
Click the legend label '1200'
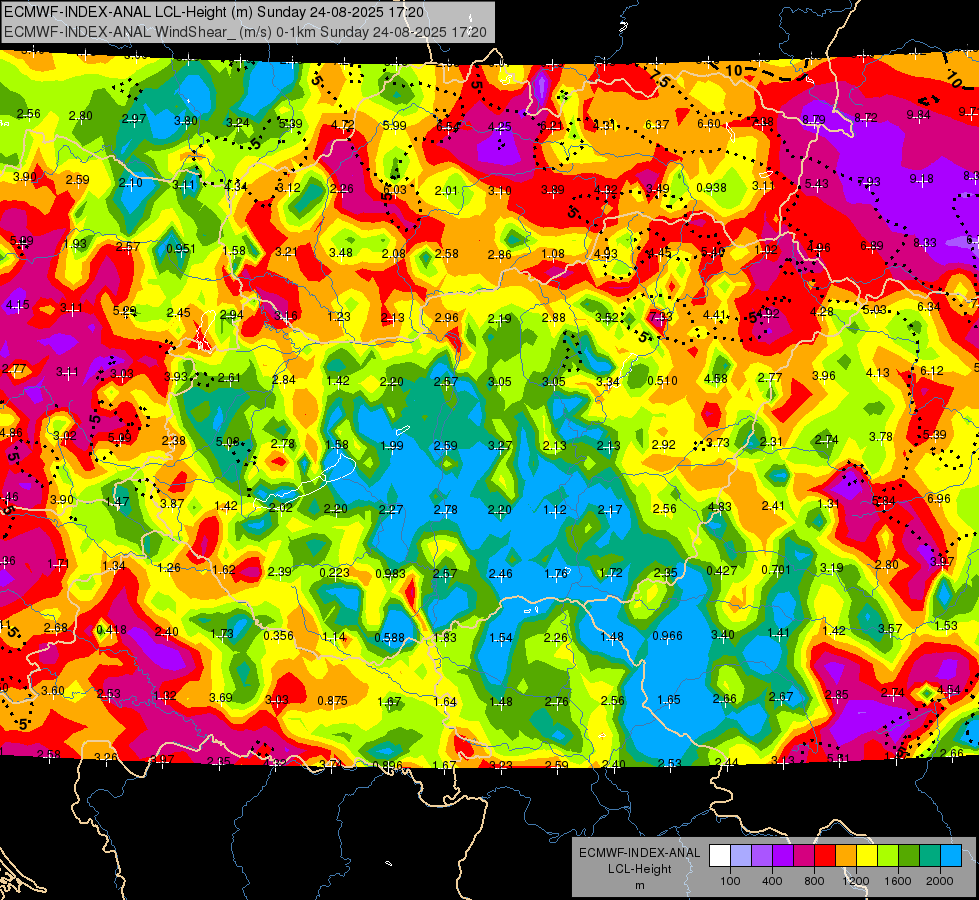pyautogui.click(x=856, y=881)
